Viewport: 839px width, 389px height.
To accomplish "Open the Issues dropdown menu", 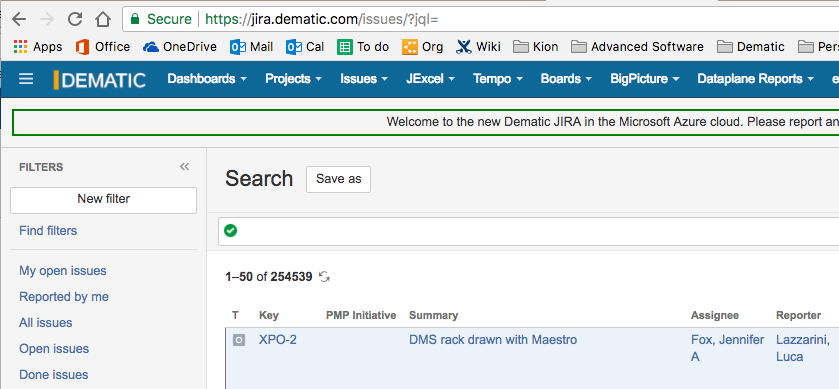I will click(364, 79).
